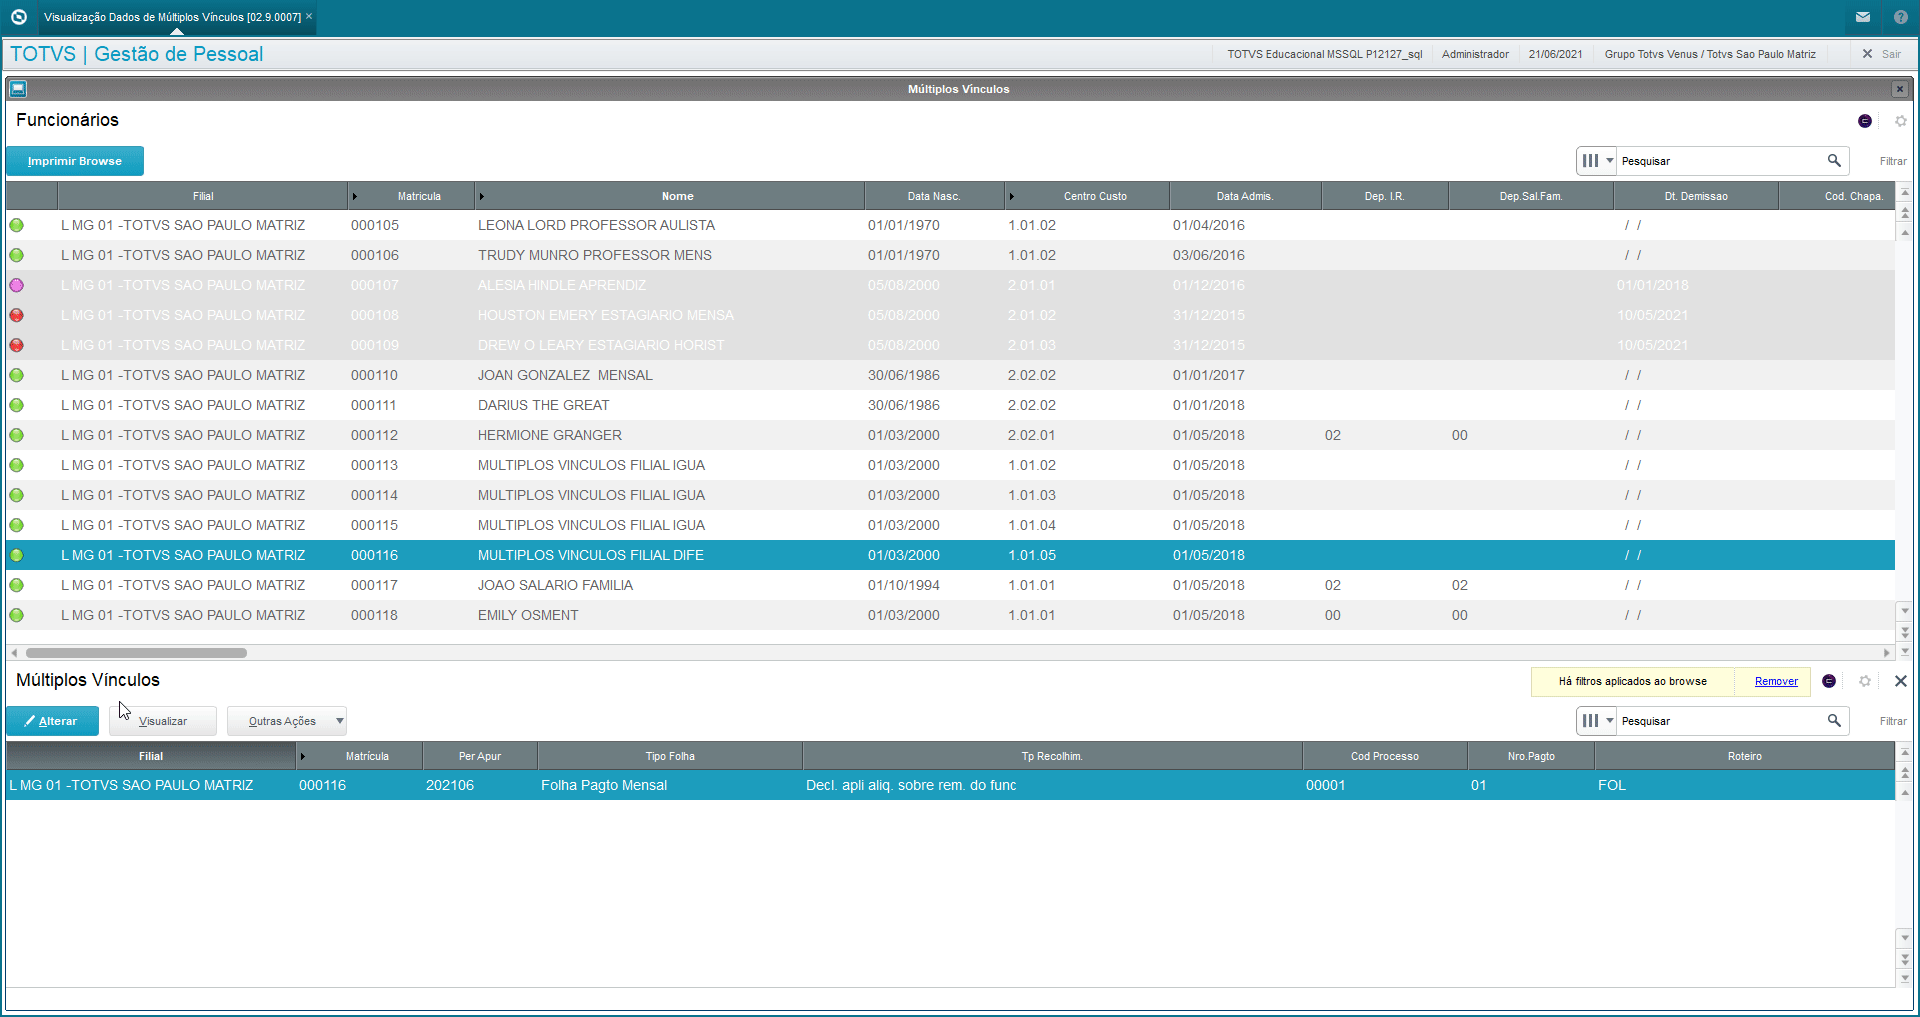Click Imprimir Browse button

coord(75,161)
